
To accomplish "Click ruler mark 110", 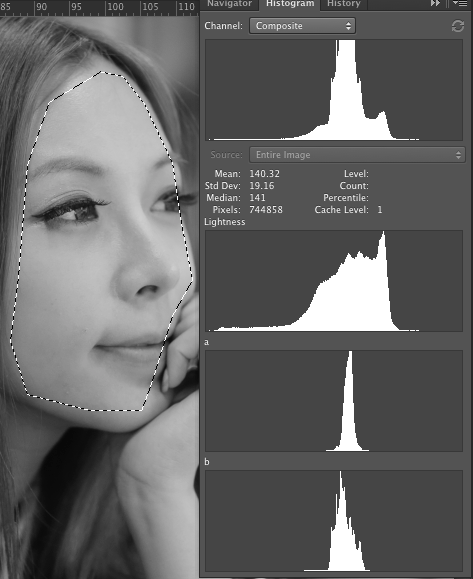I will click(x=186, y=7).
